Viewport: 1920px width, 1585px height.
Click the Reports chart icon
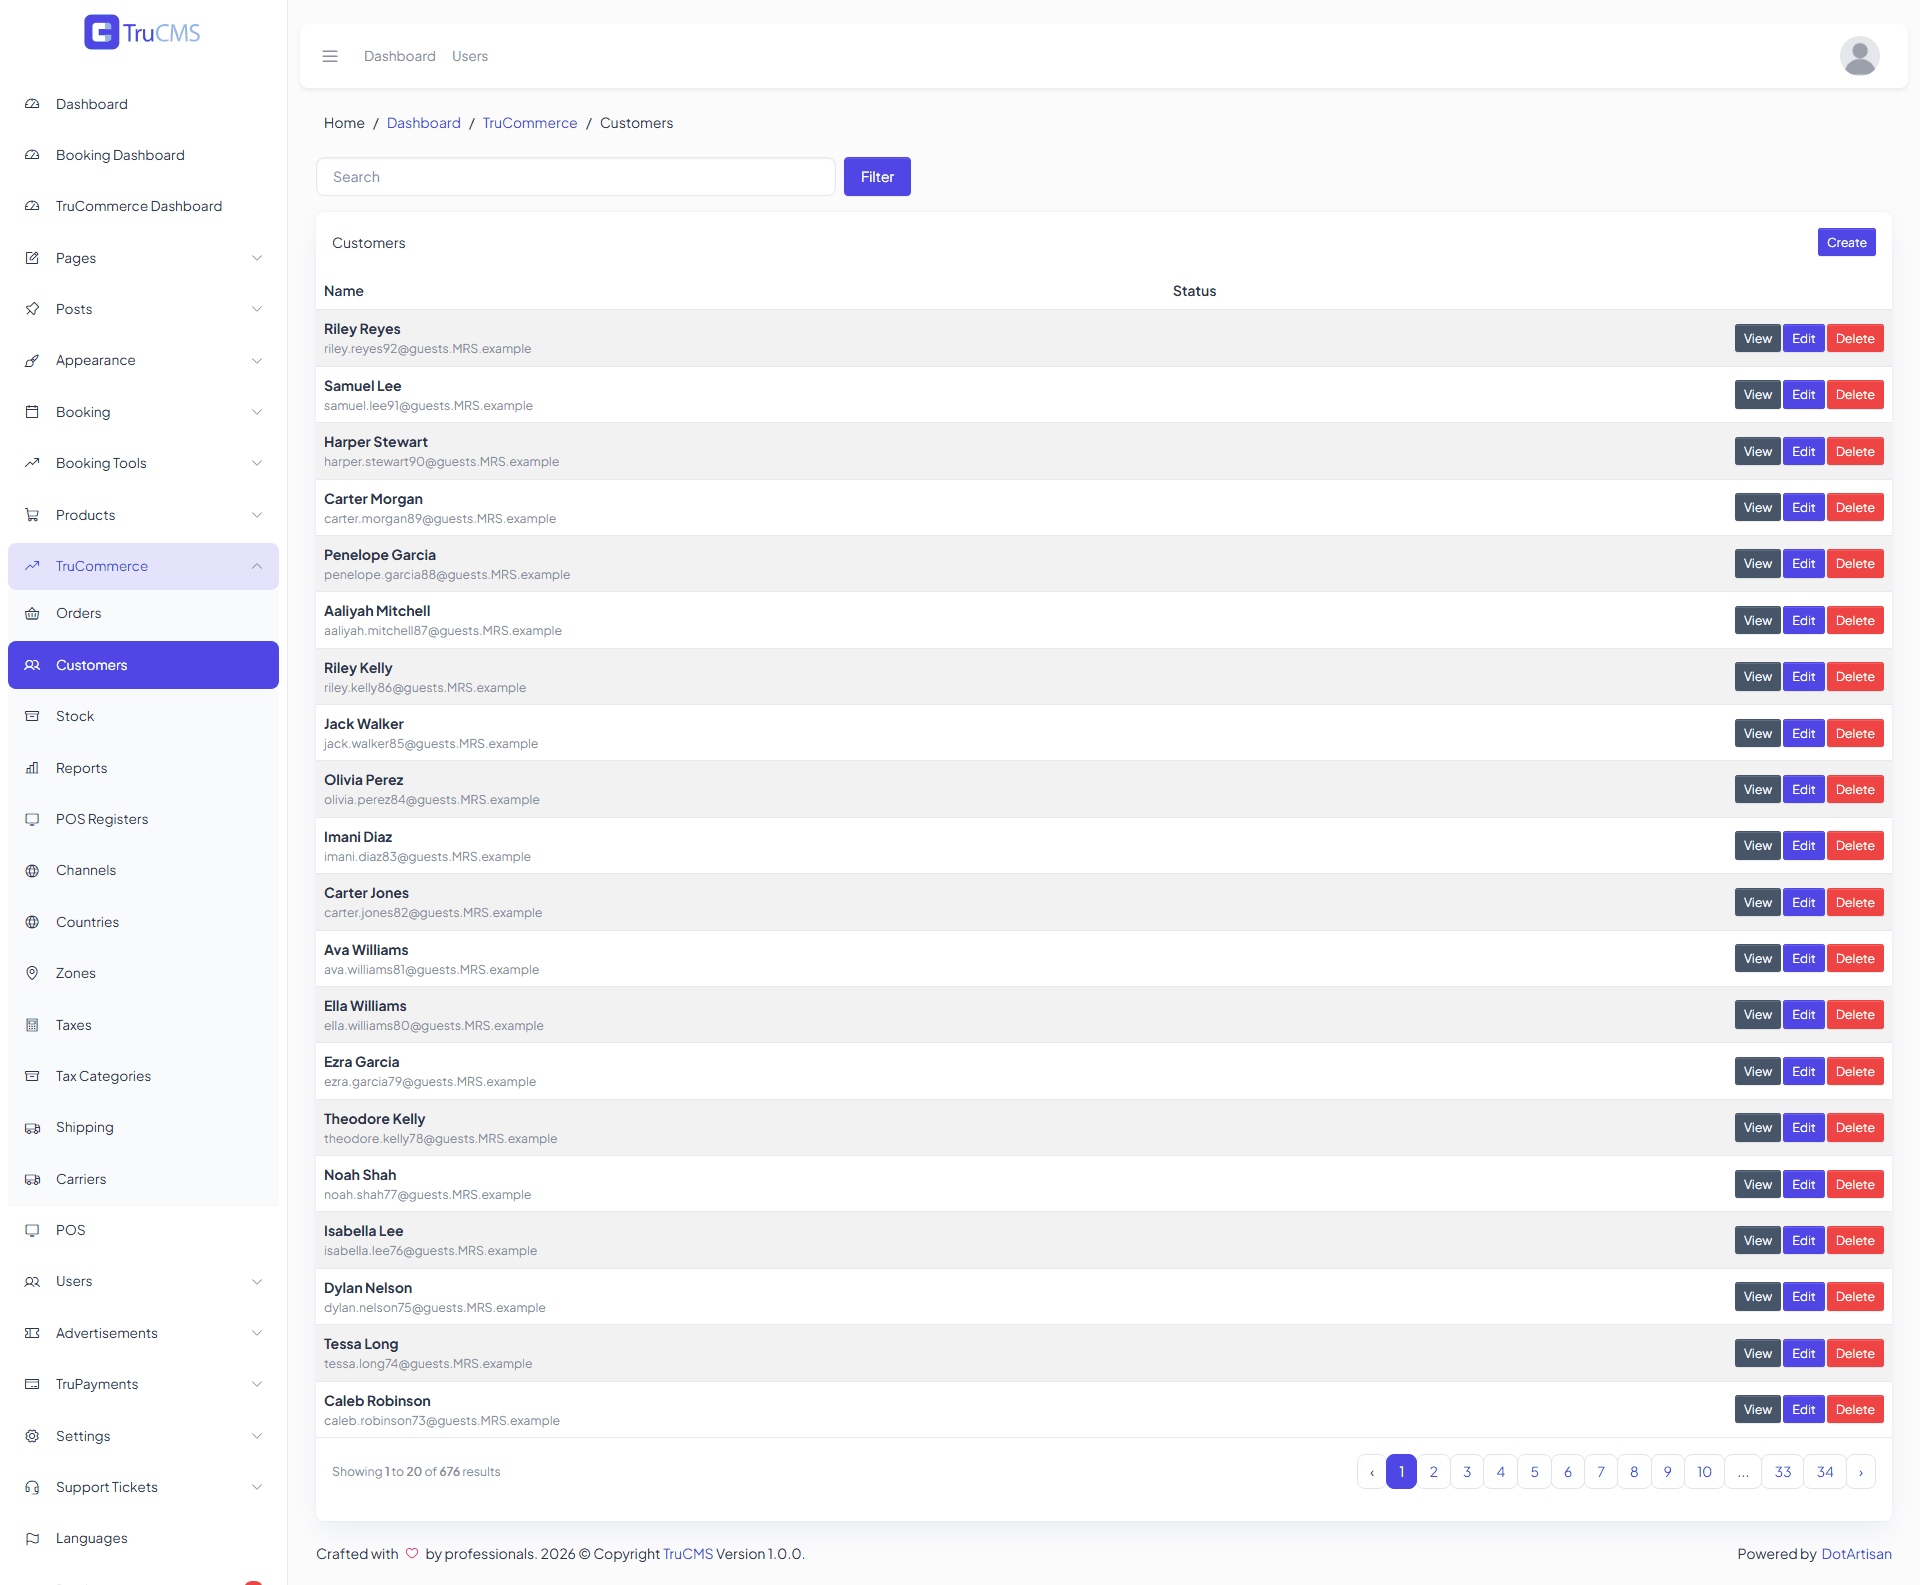[x=32, y=768]
